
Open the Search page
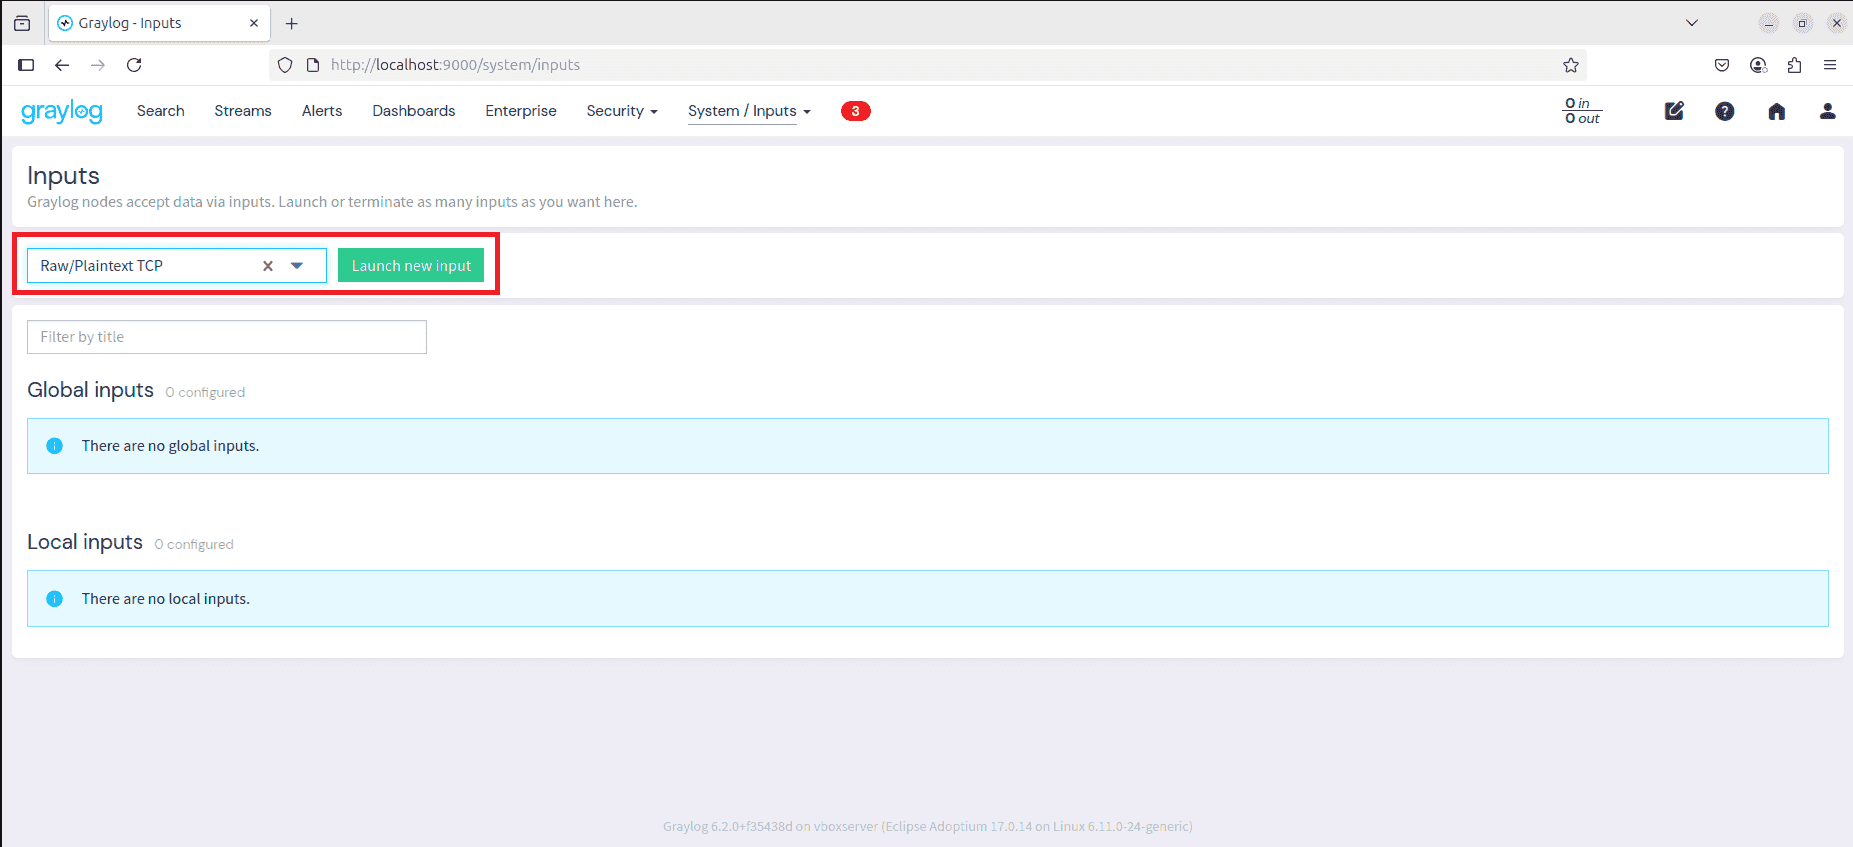[161, 111]
